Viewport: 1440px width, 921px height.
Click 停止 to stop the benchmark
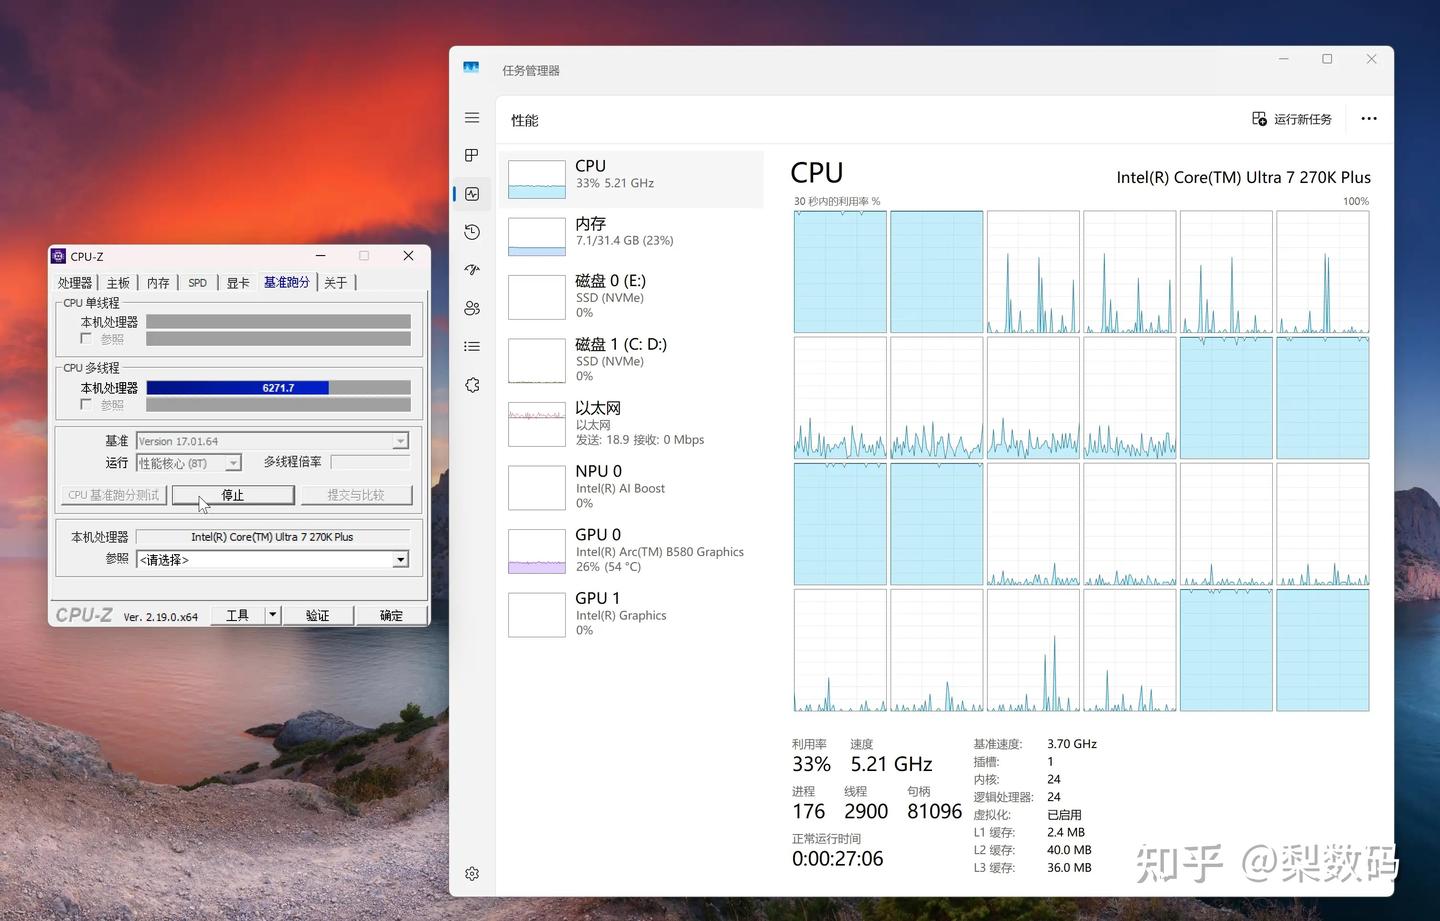(x=233, y=495)
